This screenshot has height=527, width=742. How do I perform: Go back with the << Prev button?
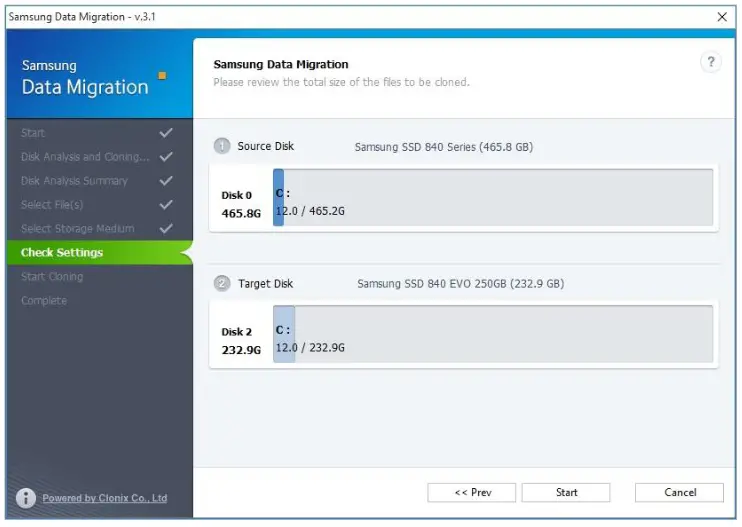point(471,492)
